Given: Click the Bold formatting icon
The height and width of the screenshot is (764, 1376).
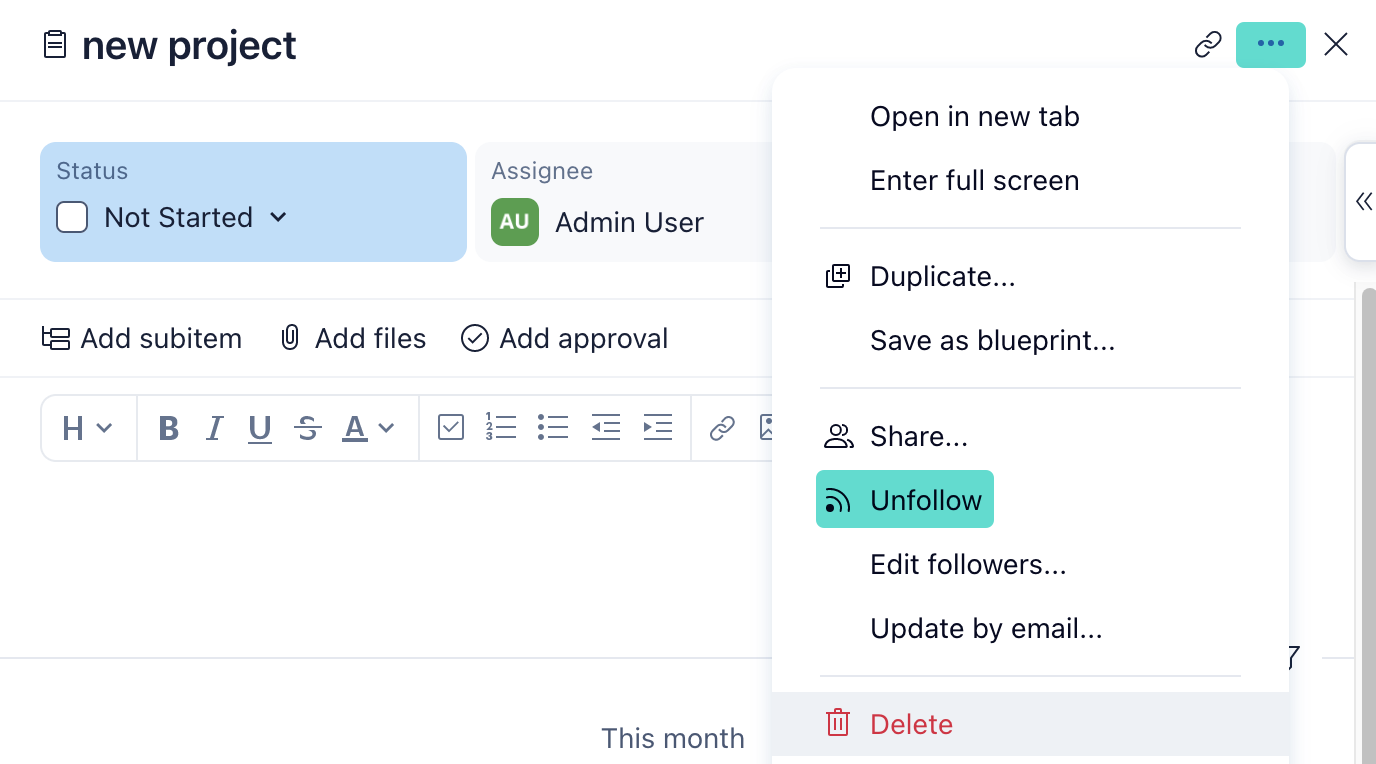Looking at the screenshot, I should [169, 429].
